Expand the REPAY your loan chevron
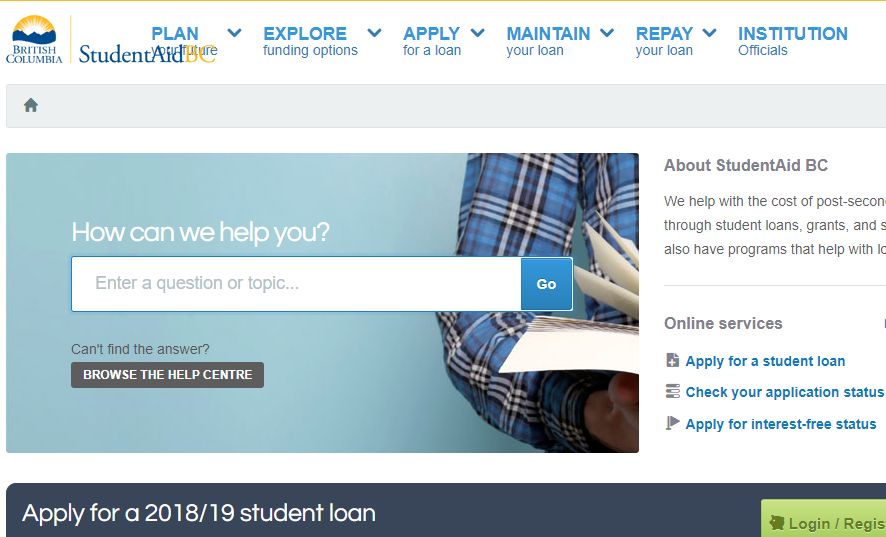This screenshot has width=886, height=537. point(709,33)
